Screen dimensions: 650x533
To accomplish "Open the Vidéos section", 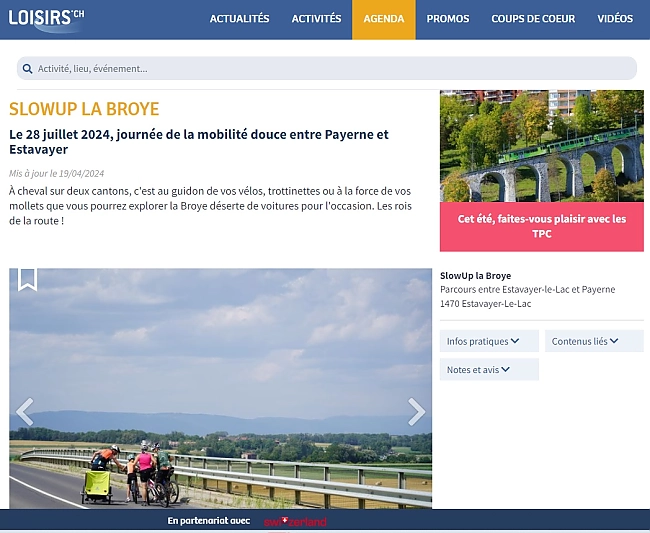I will (x=615, y=19).
